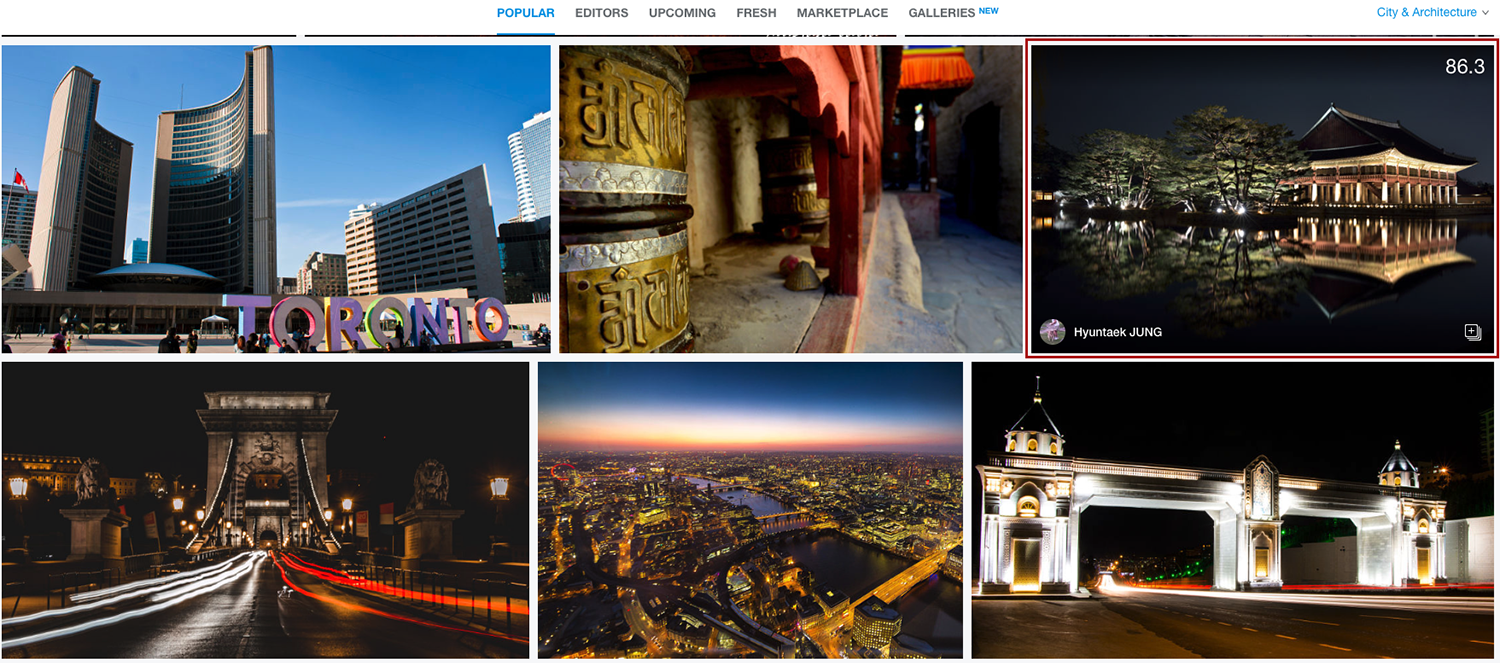This screenshot has width=1500, height=663.
Task: View the golden prayer wheels photo
Action: (x=790, y=200)
